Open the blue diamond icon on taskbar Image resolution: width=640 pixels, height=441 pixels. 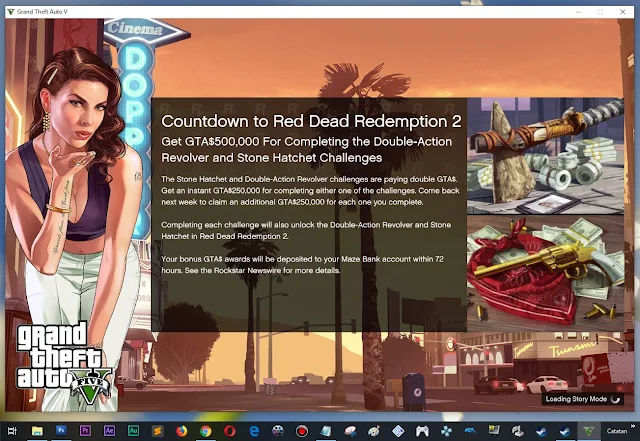point(398,431)
